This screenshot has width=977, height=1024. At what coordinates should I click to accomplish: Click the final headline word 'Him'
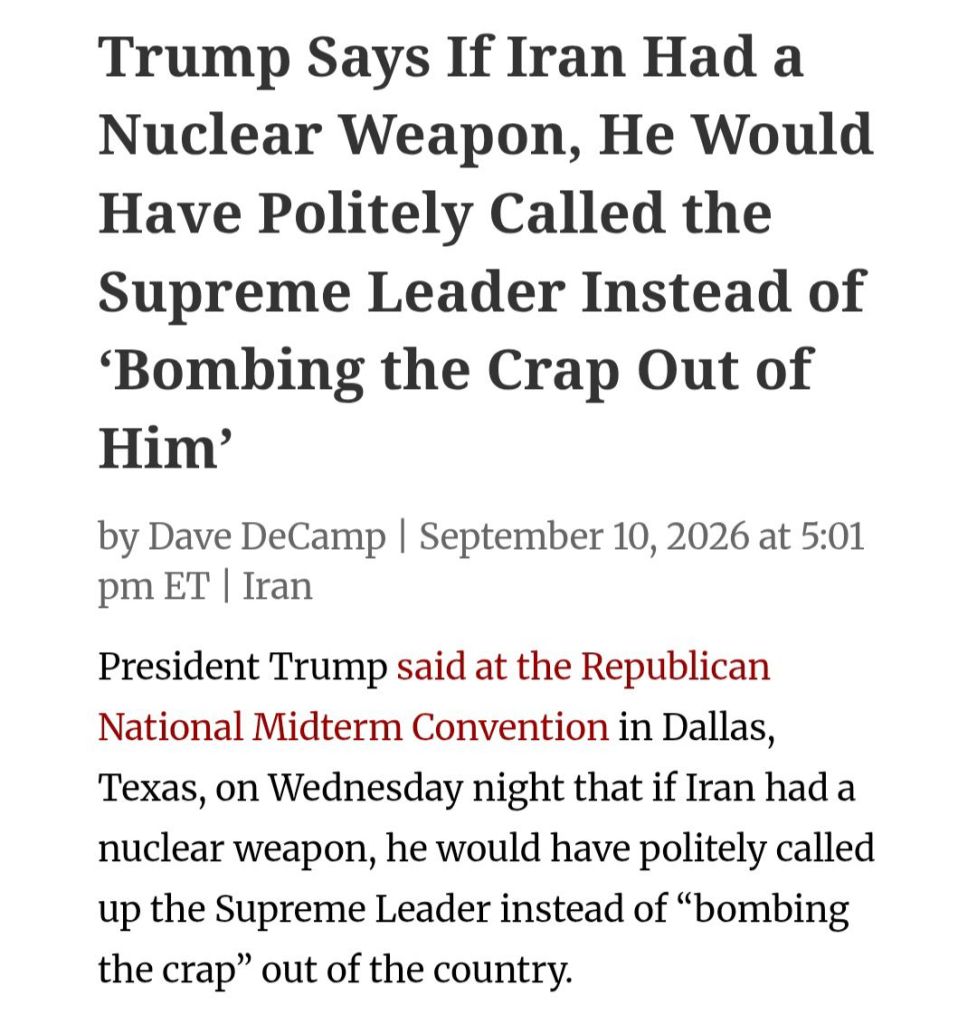[159, 449]
